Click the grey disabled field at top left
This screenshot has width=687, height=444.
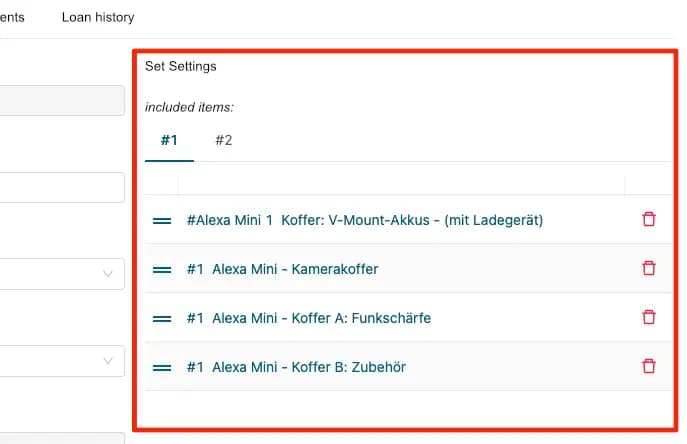pyautogui.click(x=62, y=100)
